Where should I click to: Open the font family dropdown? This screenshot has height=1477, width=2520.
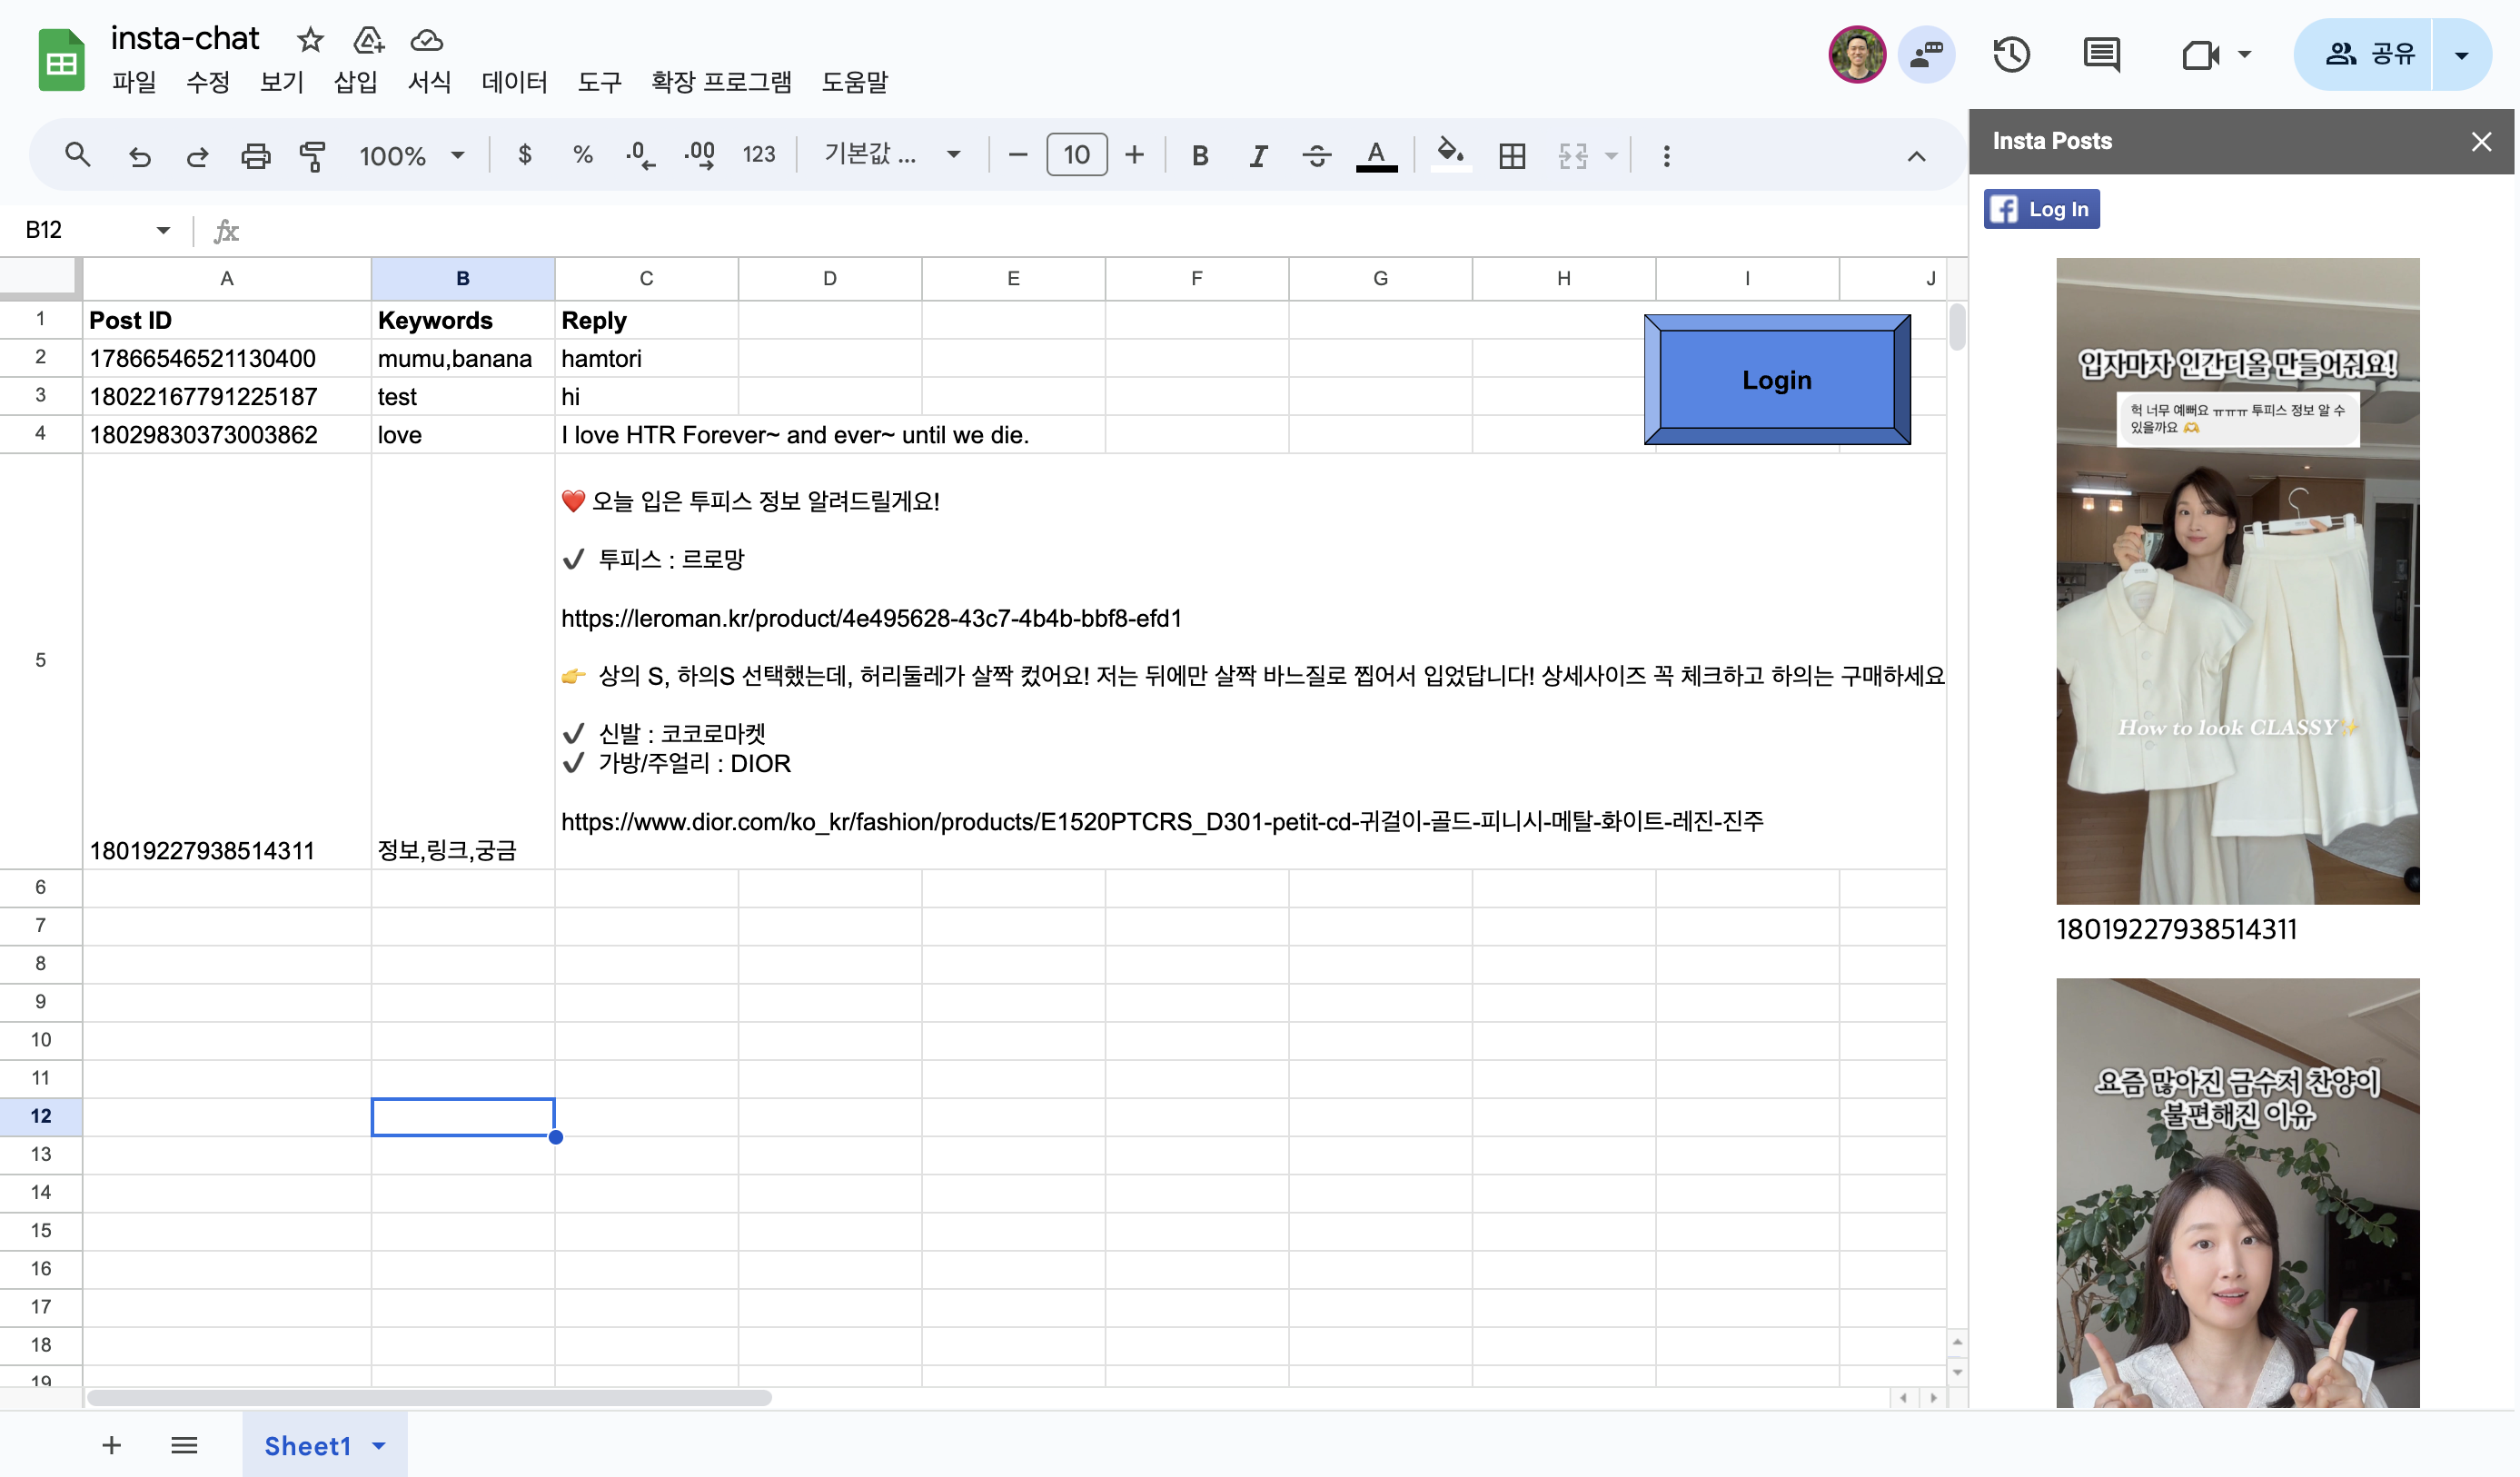(x=891, y=154)
